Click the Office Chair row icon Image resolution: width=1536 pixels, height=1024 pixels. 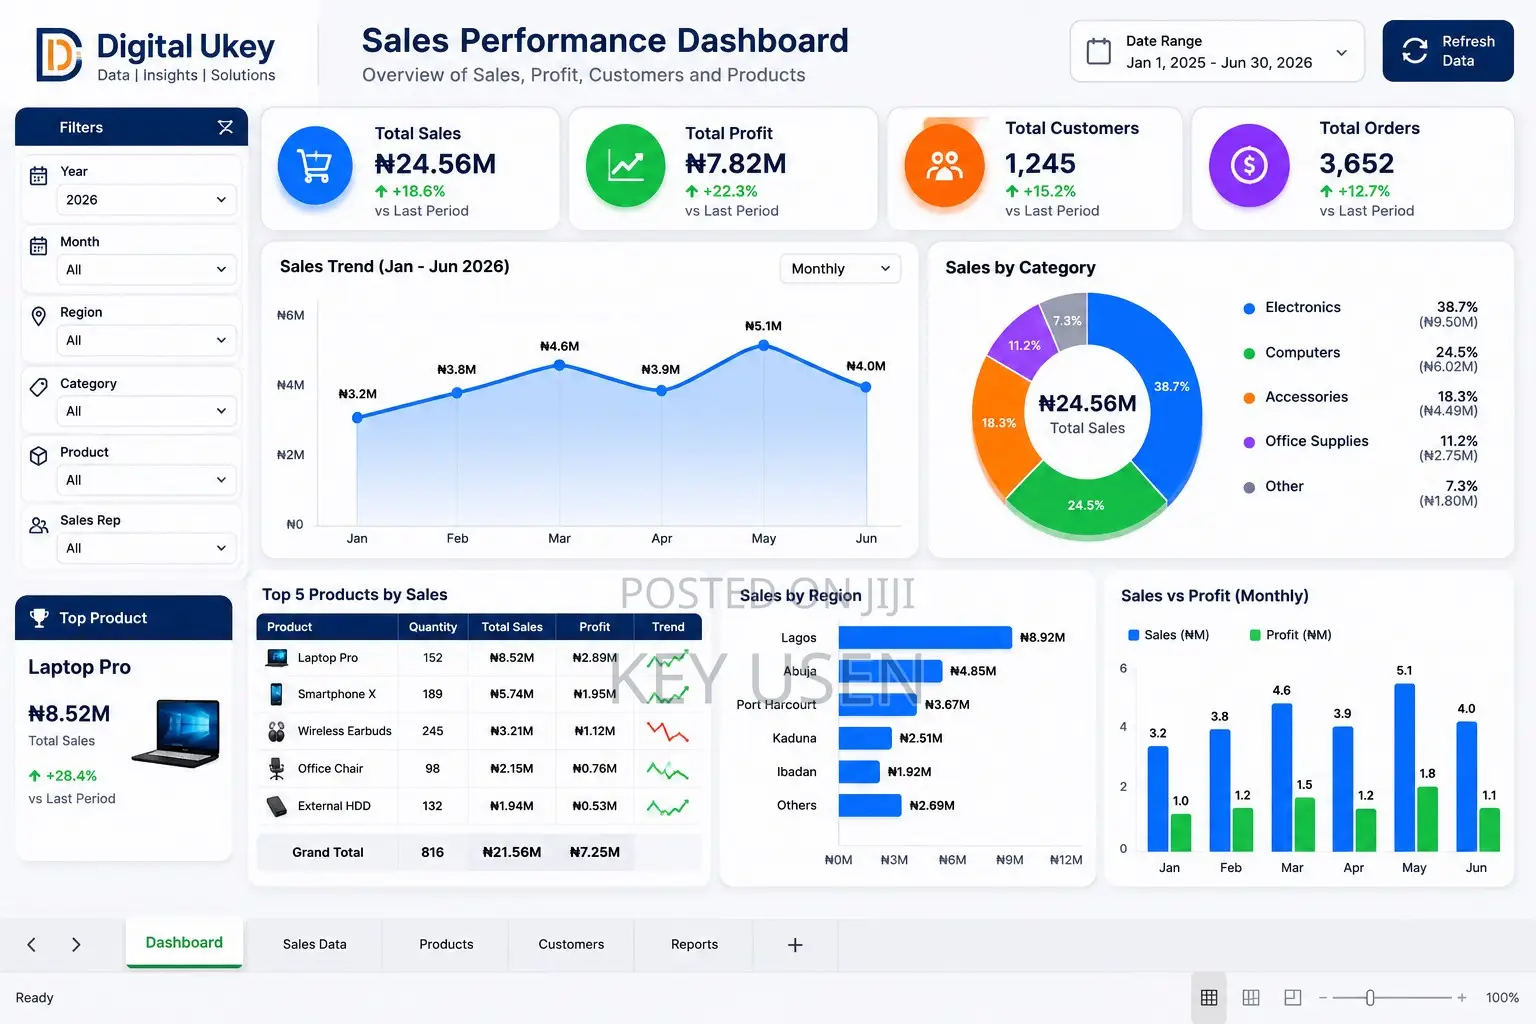pyautogui.click(x=277, y=768)
